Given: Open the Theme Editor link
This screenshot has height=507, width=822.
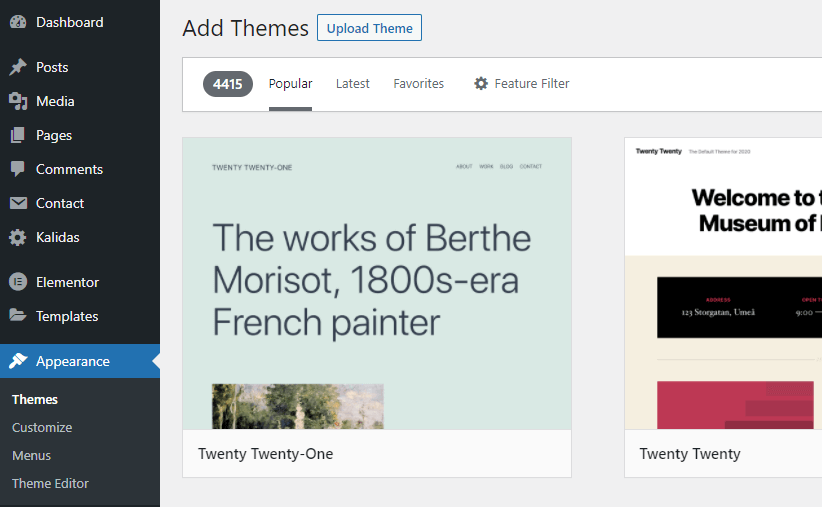Looking at the screenshot, I should click(50, 483).
